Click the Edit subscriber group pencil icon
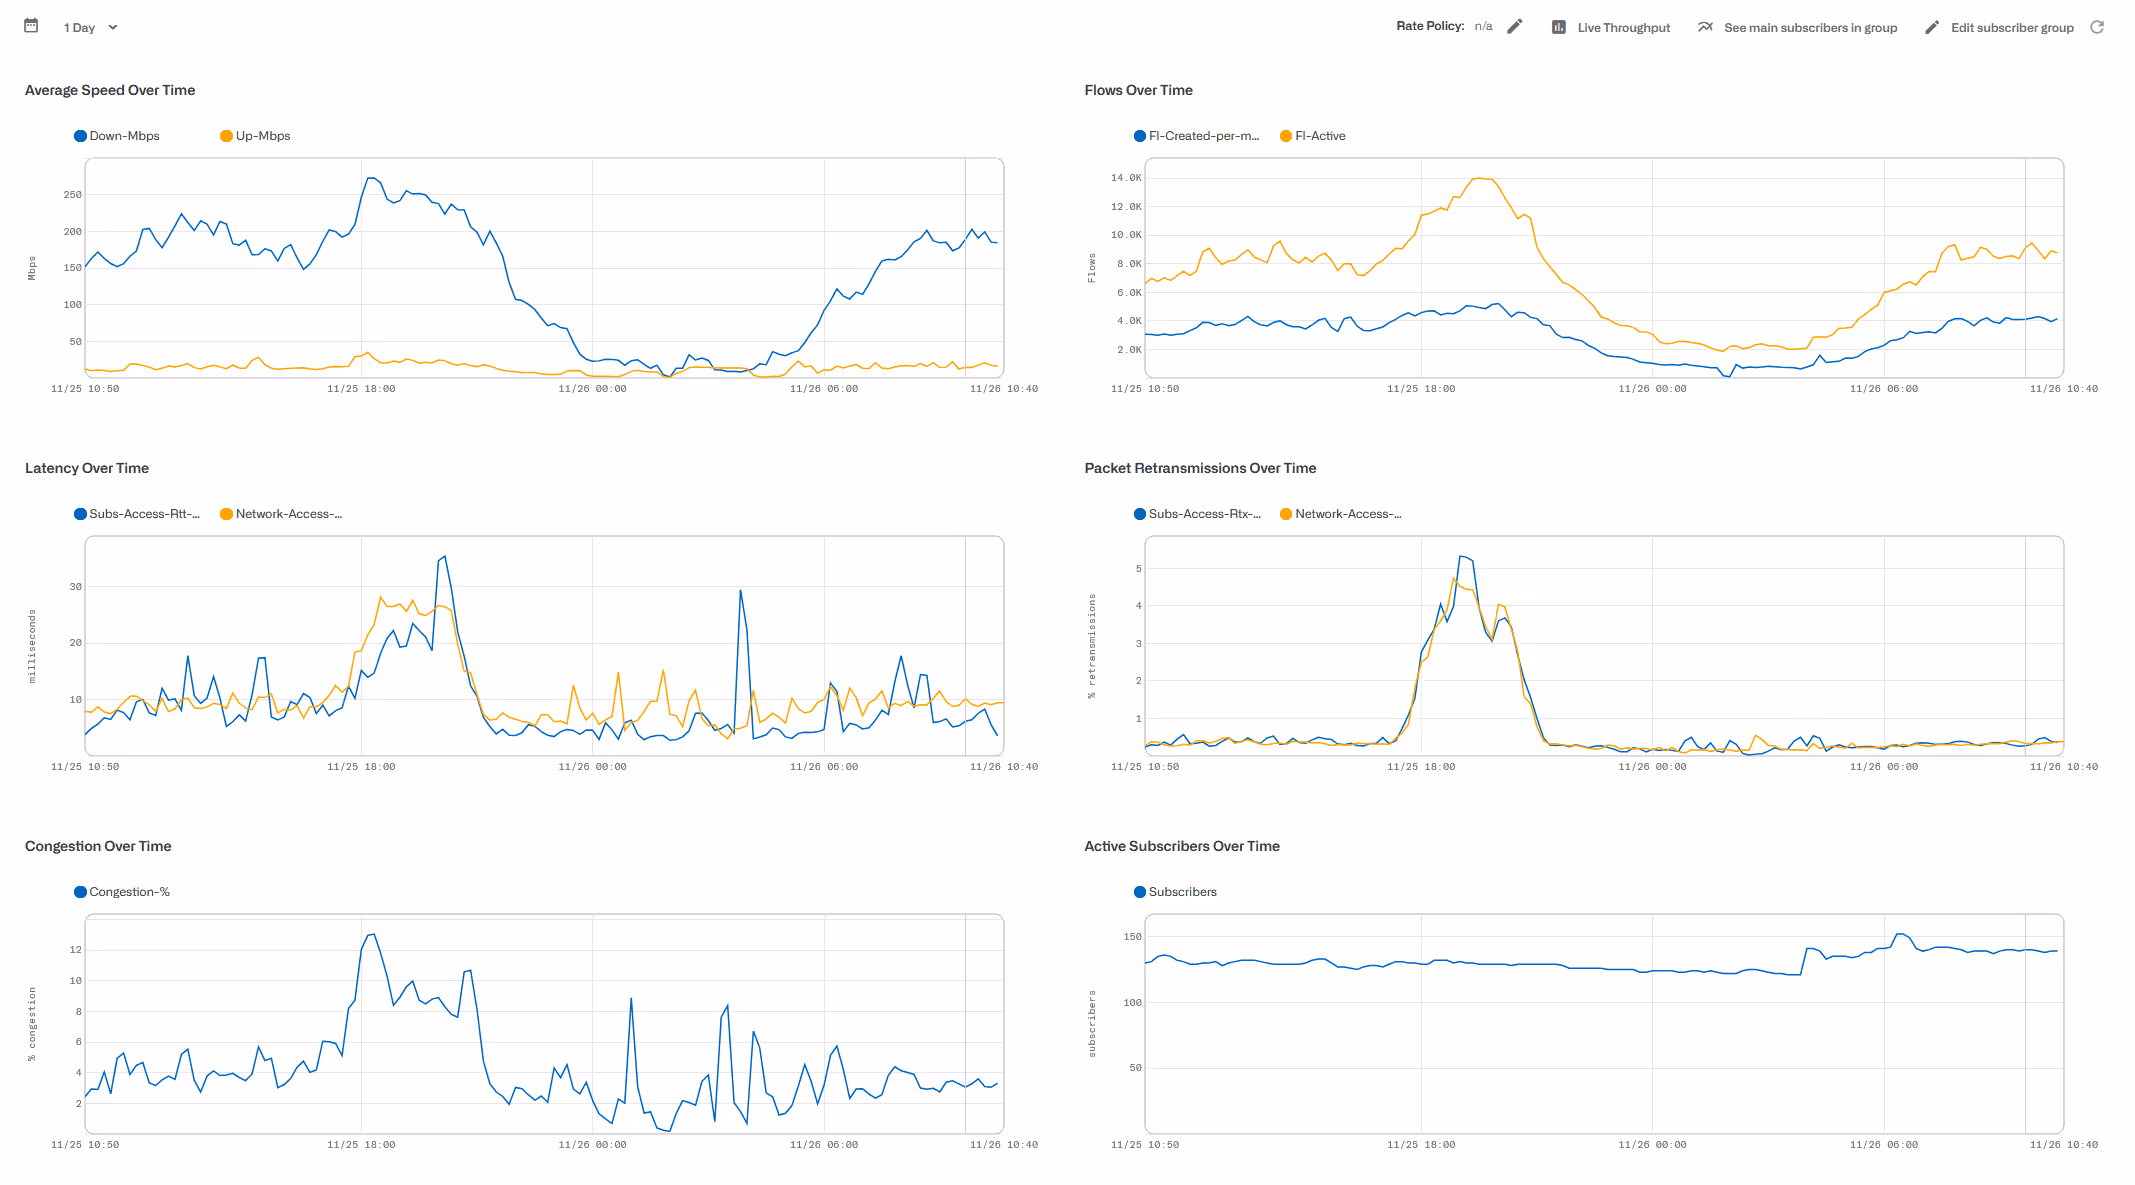Viewport: 2135px width, 1185px height. point(1932,27)
